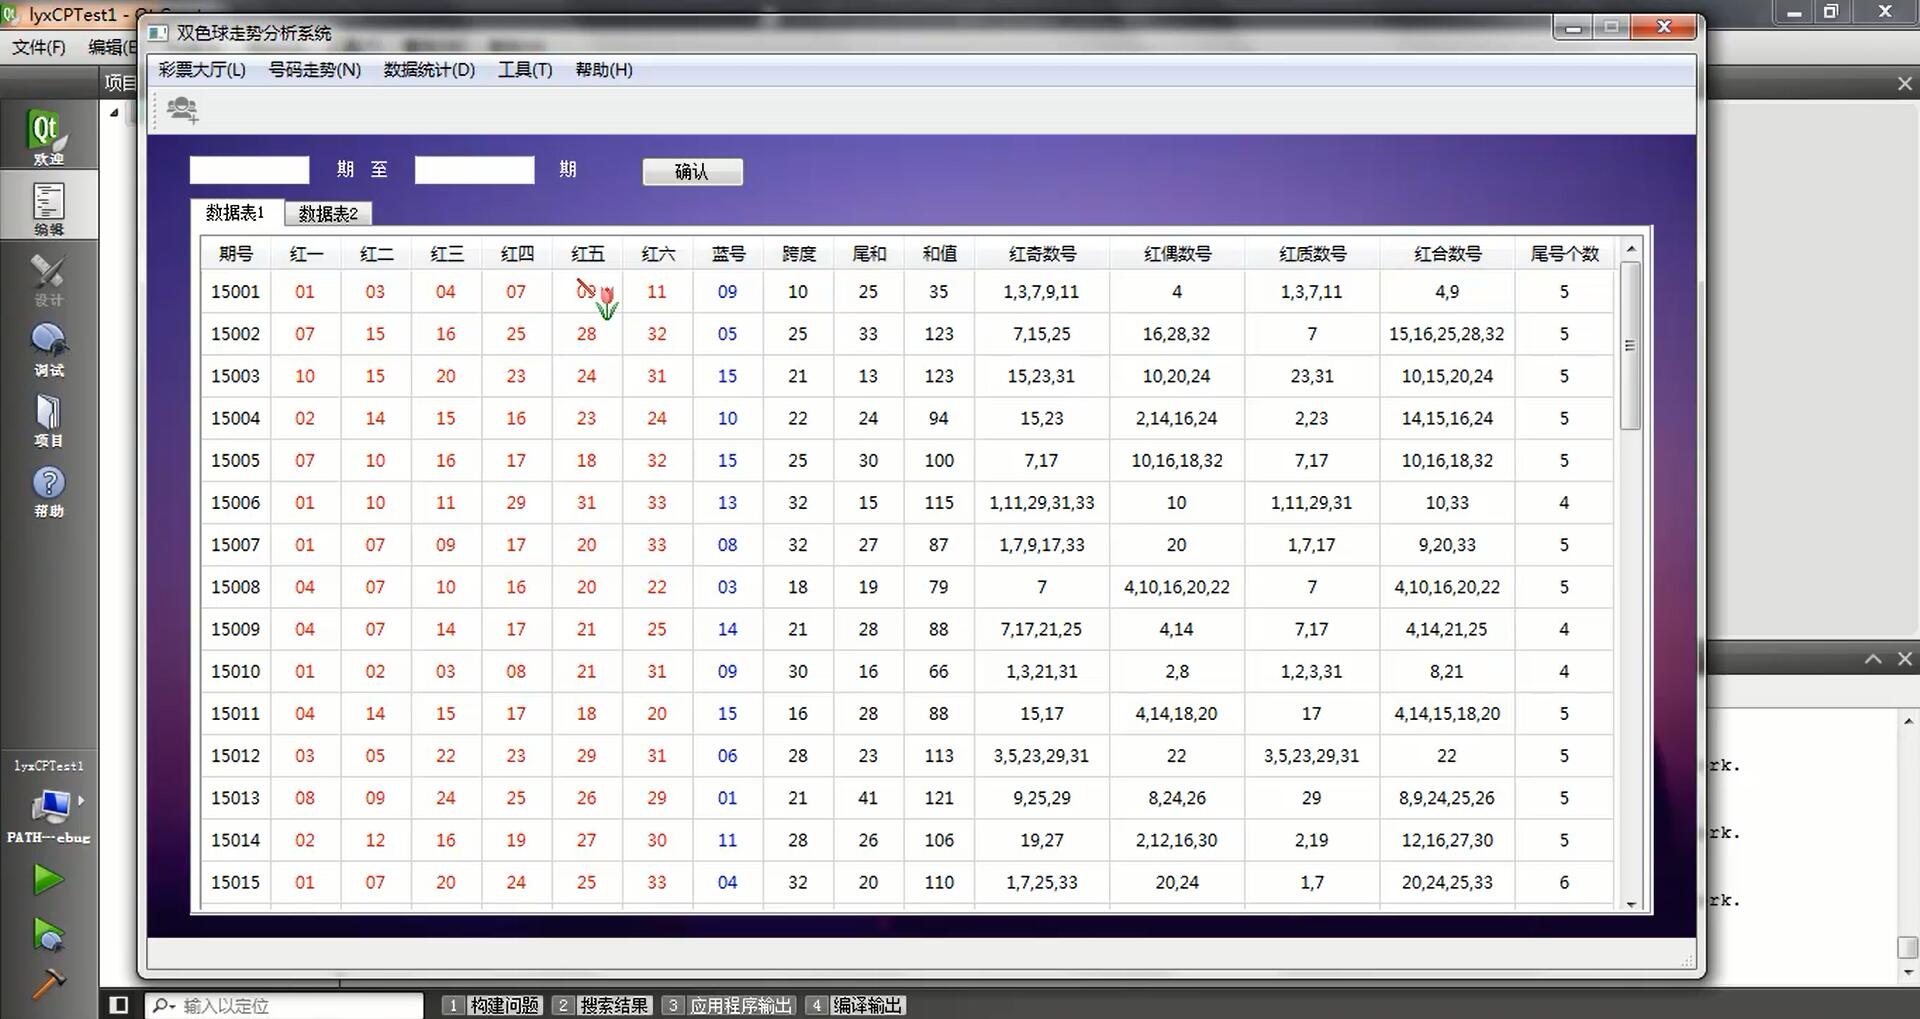
Task: Click cell 3,5,23,29,31 in 红奇数号 column
Action: (x=1042, y=756)
